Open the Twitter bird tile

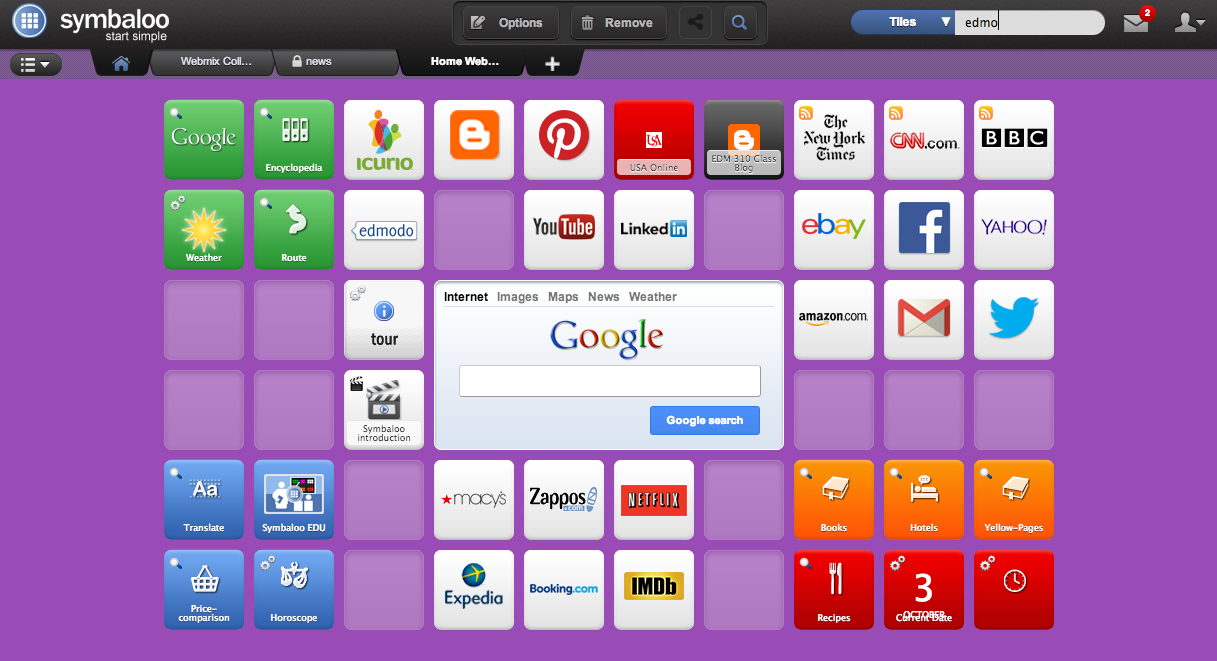click(x=1014, y=320)
